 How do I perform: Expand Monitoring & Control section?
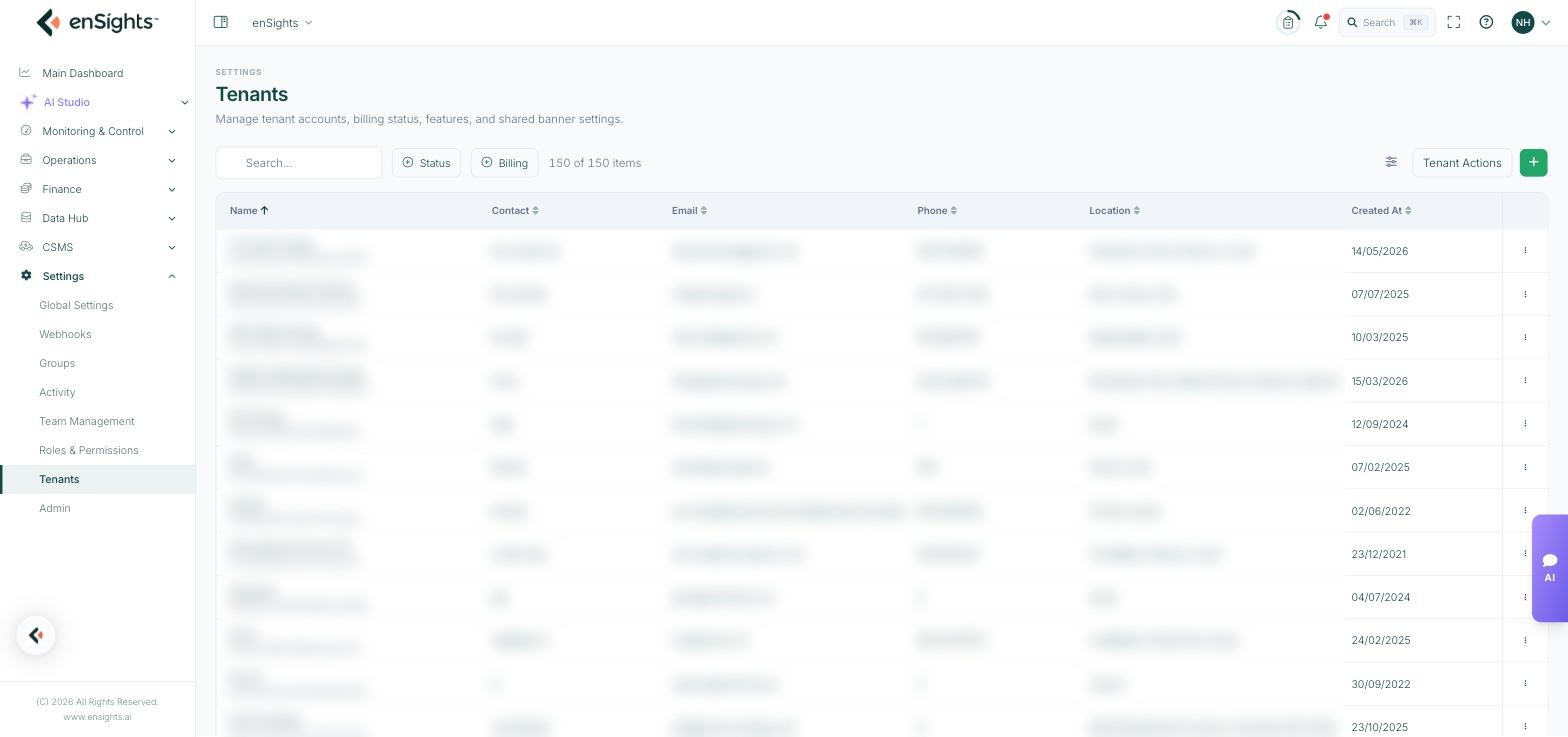point(98,131)
